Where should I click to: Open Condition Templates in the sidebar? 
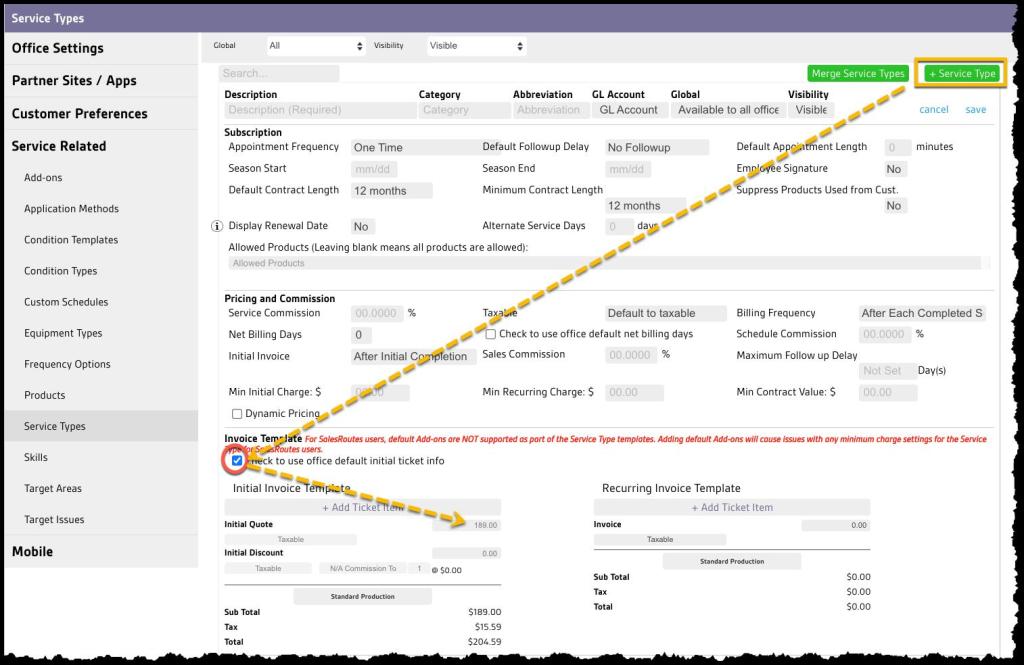coord(71,240)
